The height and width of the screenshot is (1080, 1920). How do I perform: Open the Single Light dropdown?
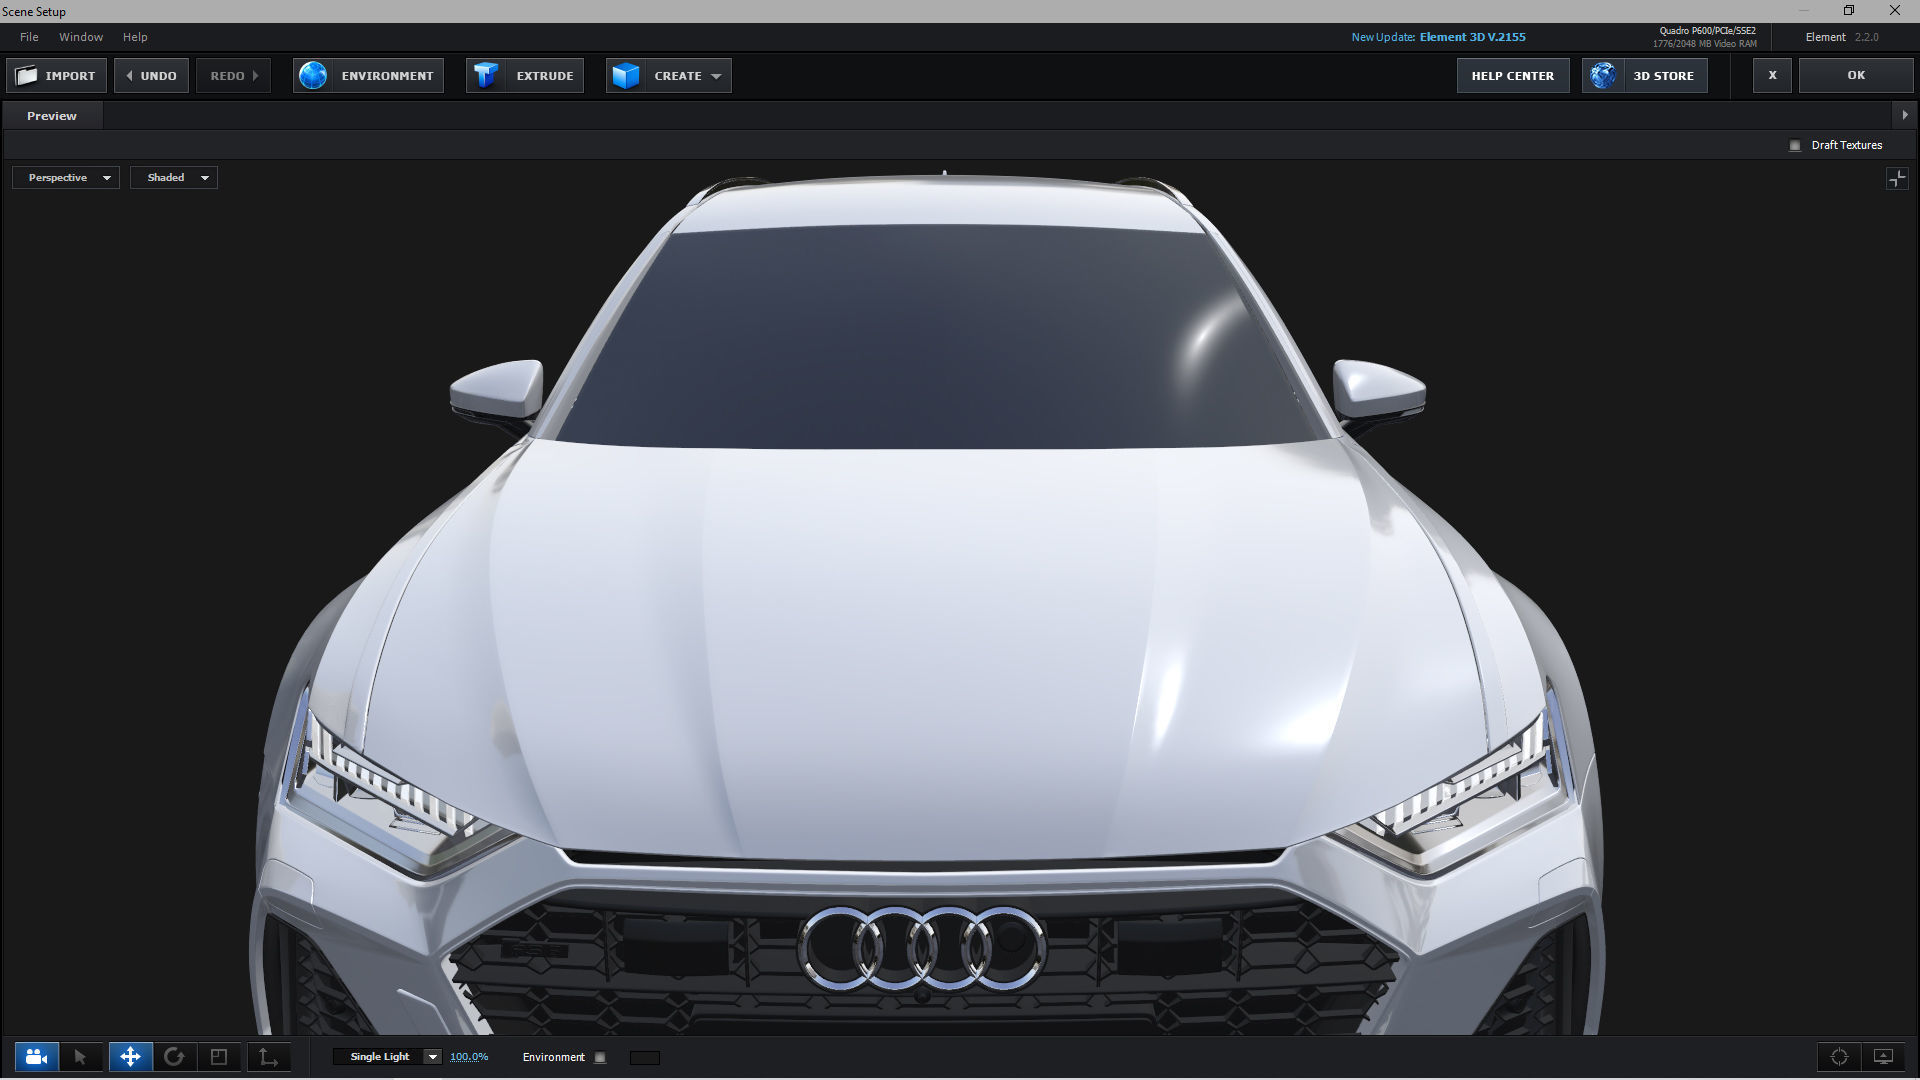click(387, 1057)
